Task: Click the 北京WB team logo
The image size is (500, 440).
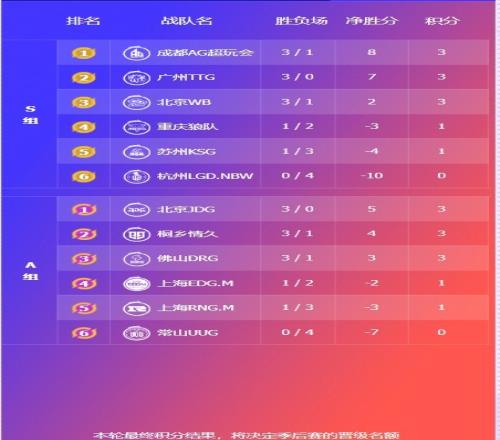Action: pyautogui.click(x=136, y=102)
